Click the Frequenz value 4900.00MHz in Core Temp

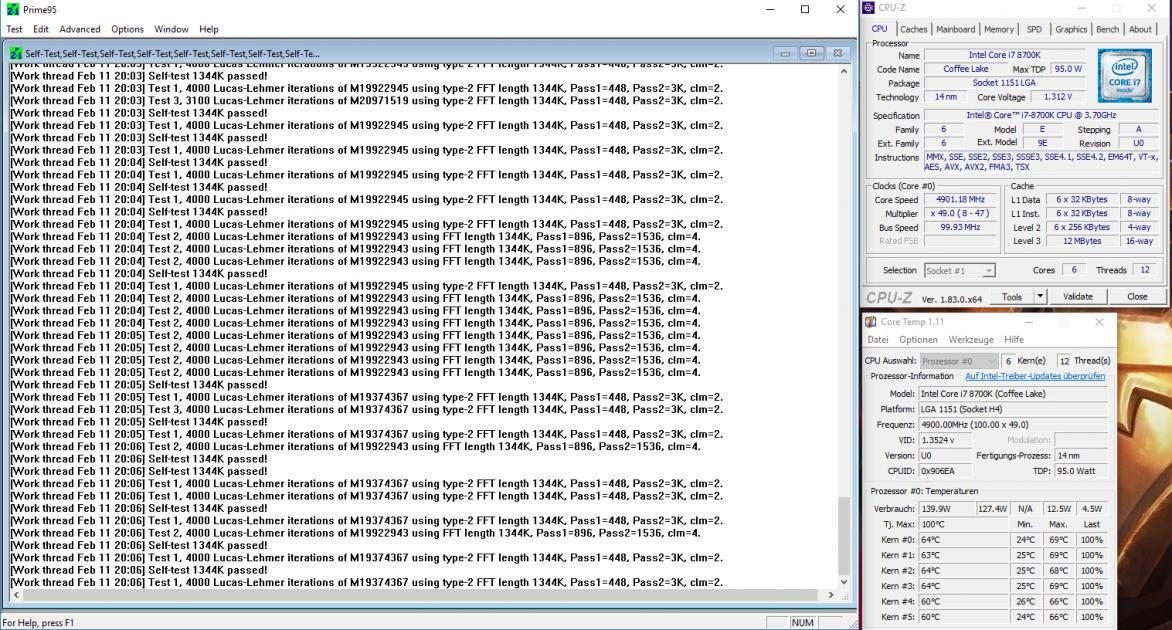tap(1012, 424)
